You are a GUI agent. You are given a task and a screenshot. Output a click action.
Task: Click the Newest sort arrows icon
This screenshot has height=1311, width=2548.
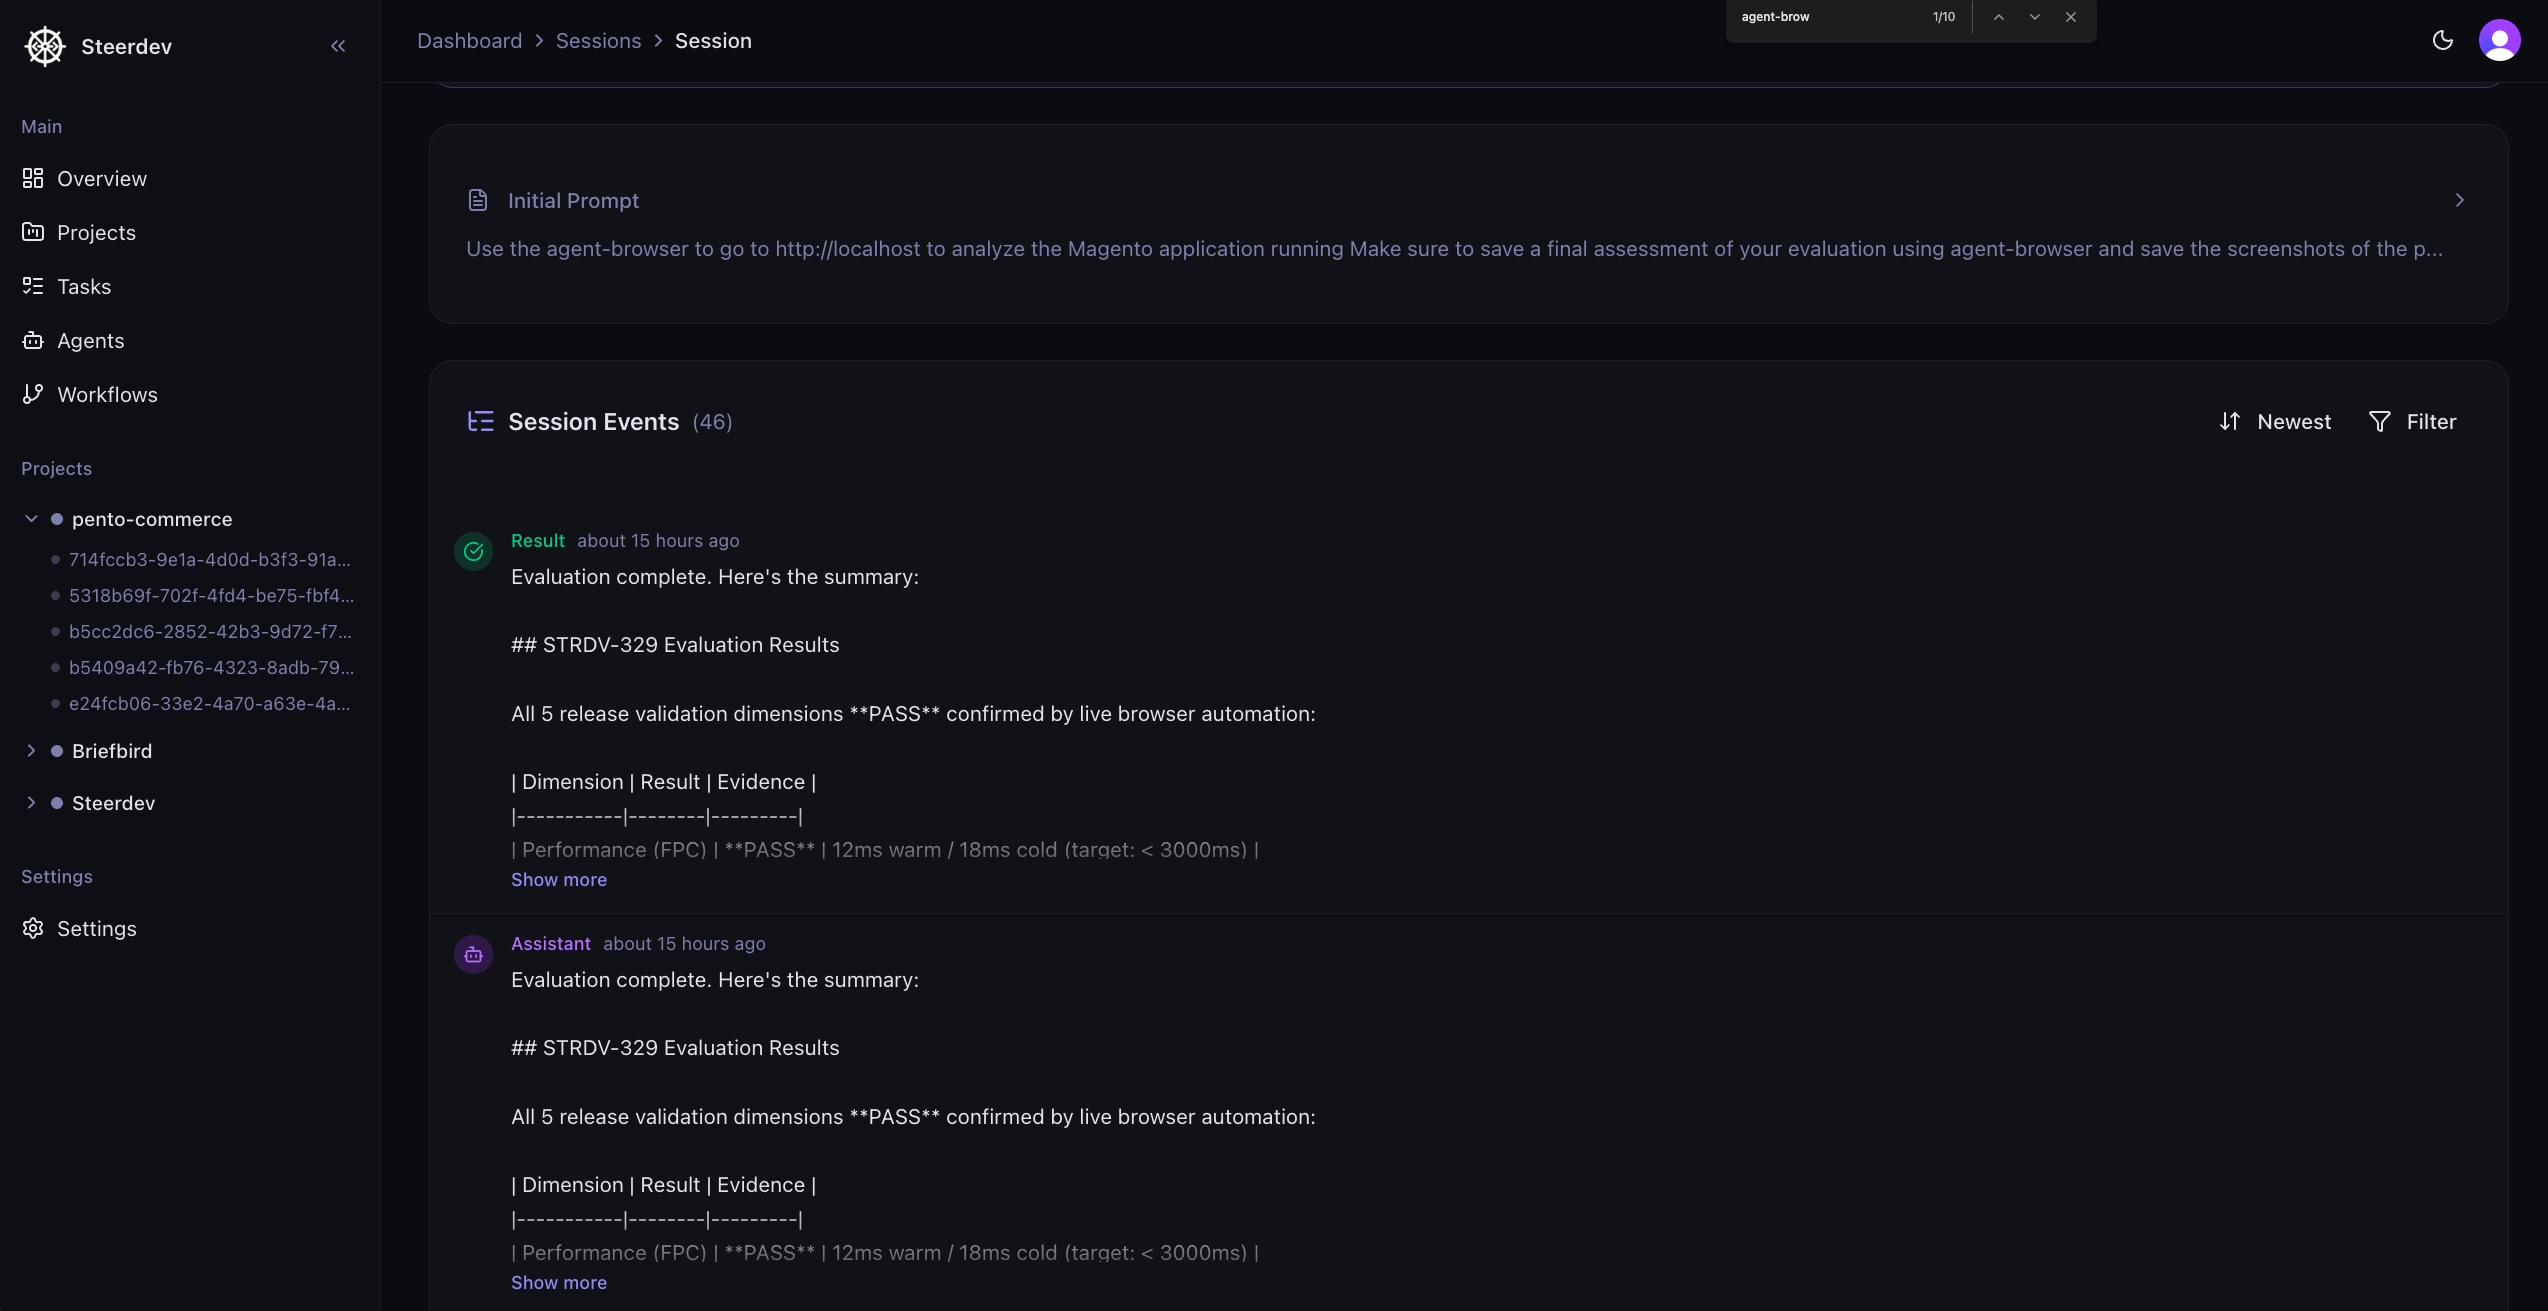[x=2230, y=421]
